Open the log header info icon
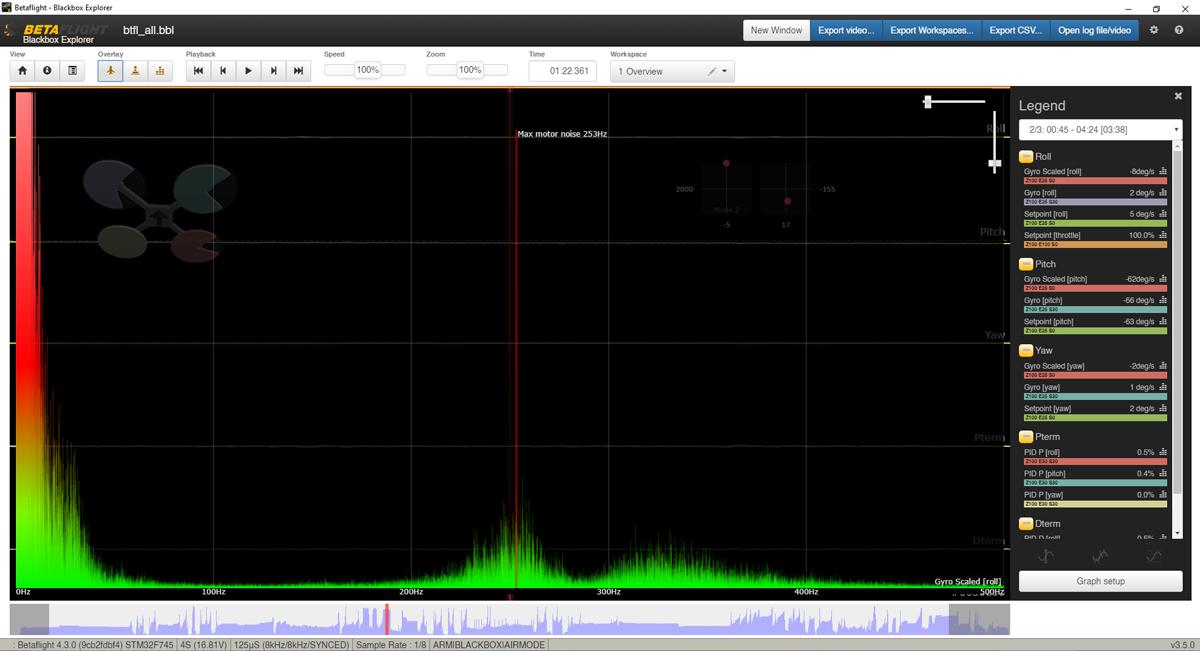The image size is (1200, 651). point(47,71)
